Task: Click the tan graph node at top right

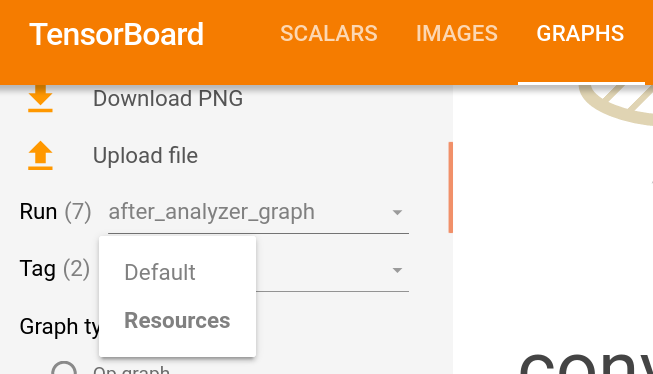Action: [616, 104]
